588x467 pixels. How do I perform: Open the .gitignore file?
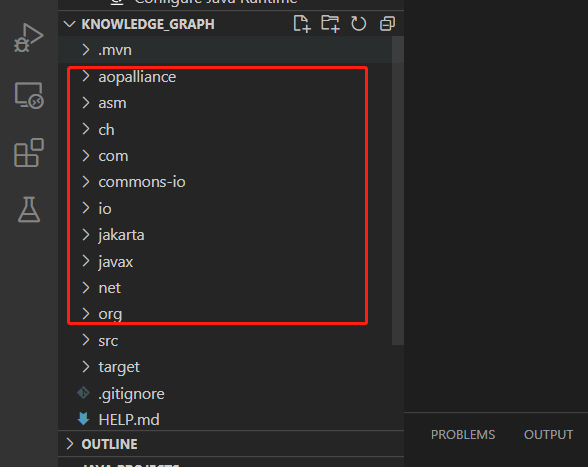tap(131, 394)
